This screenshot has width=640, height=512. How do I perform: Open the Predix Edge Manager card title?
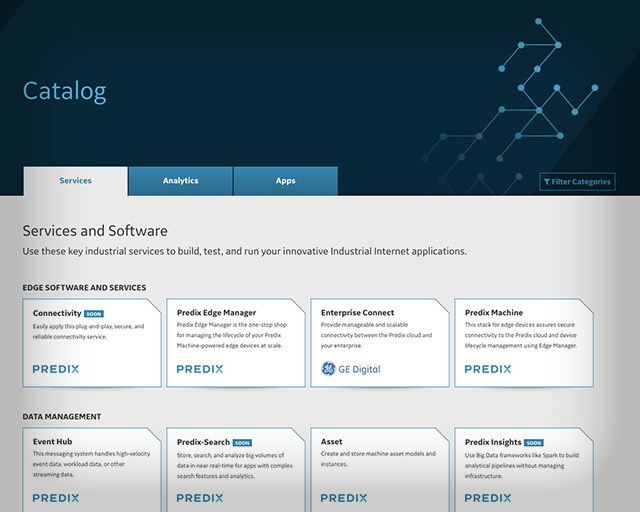(216, 313)
